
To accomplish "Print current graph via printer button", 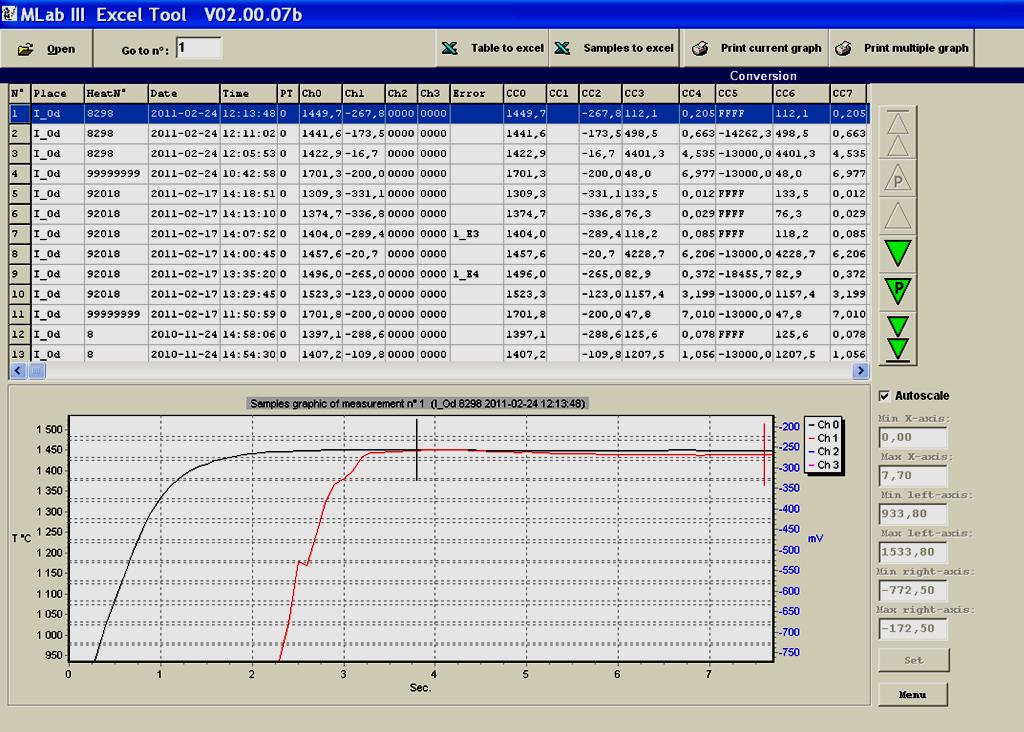I will pos(756,48).
